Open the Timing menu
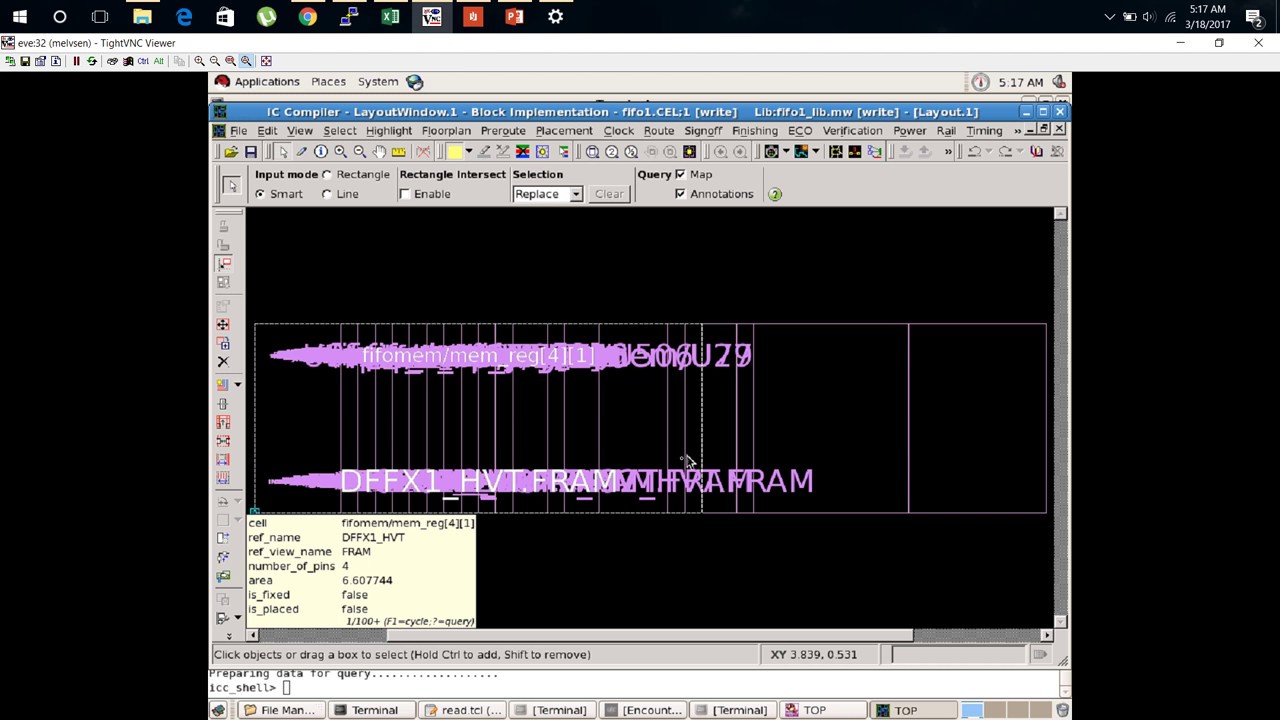 tap(984, 131)
